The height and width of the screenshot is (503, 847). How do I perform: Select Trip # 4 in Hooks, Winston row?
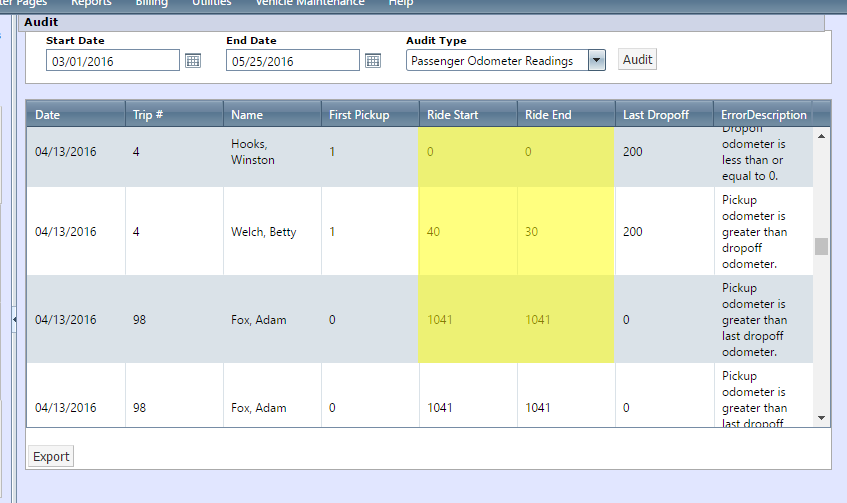point(174,152)
